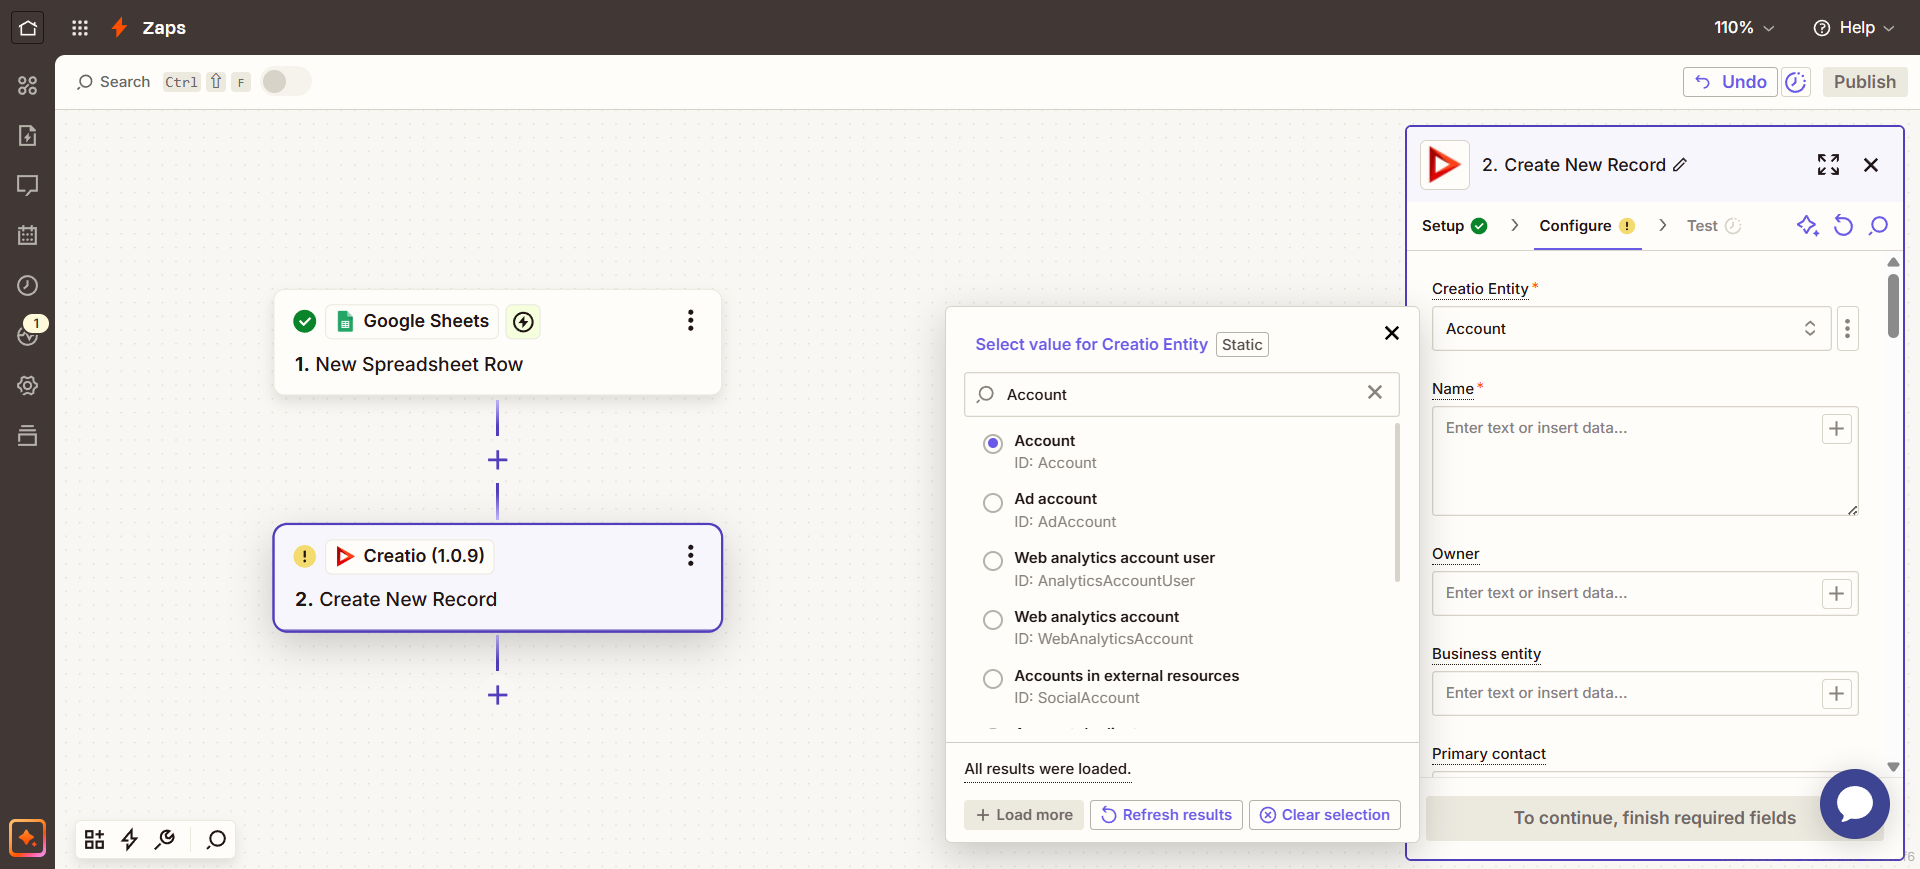Expand the step editor panel to fullscreen

click(1828, 165)
